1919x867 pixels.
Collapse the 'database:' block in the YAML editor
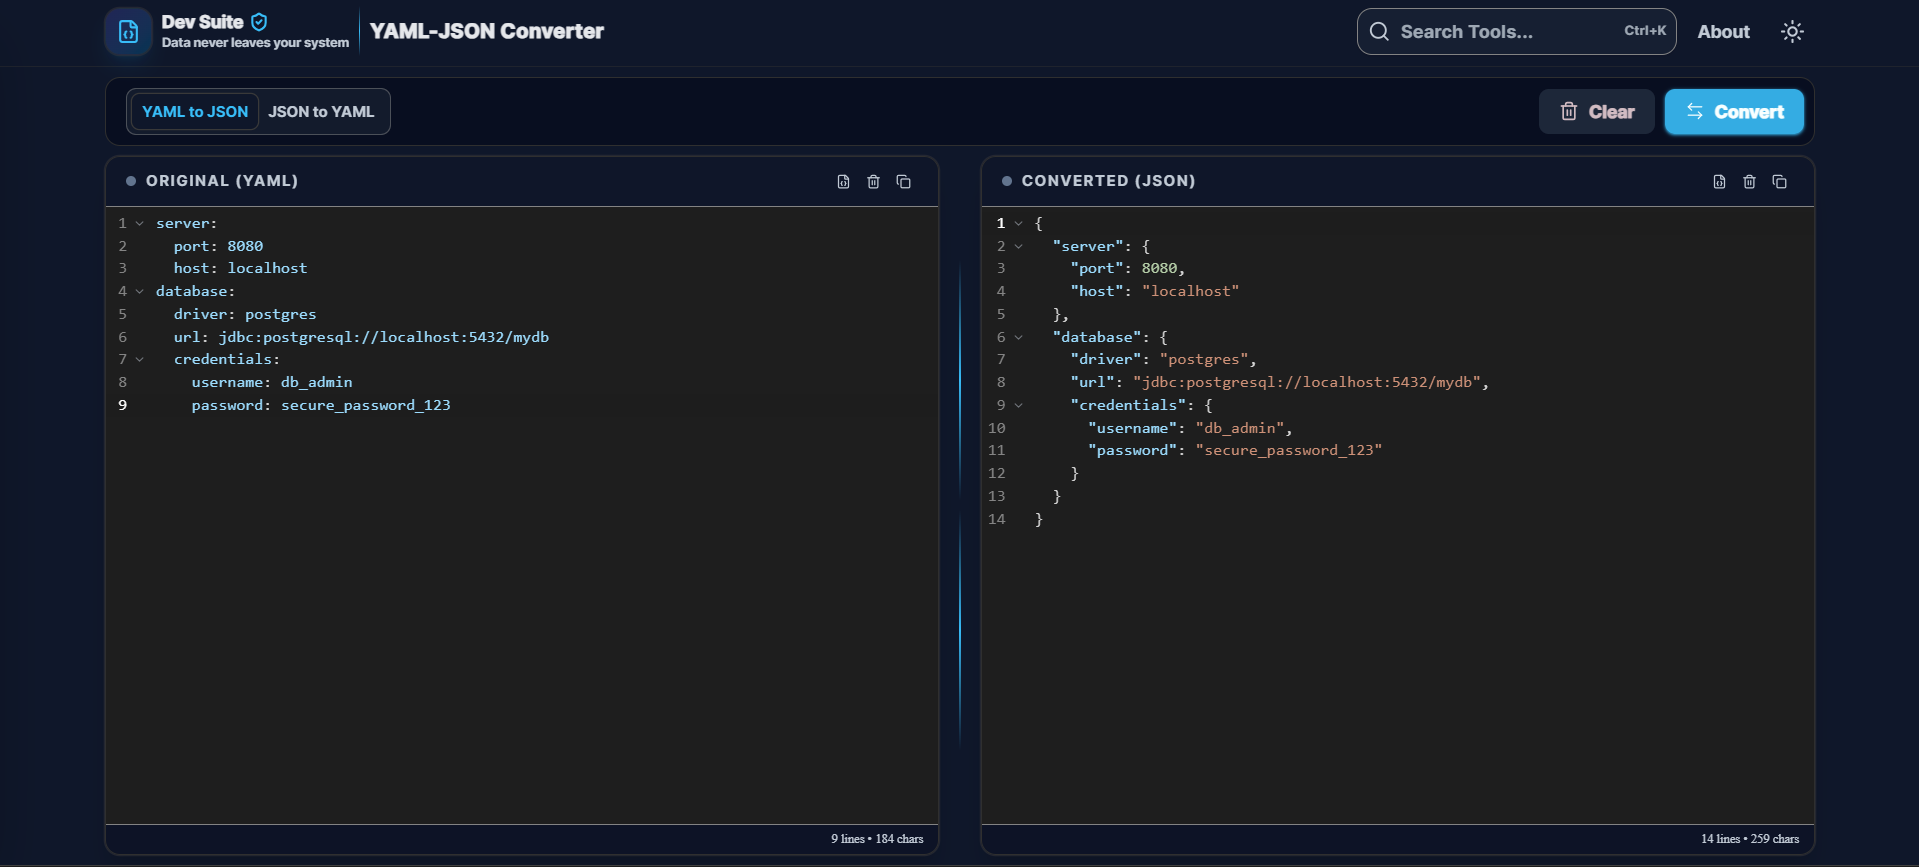pyautogui.click(x=140, y=291)
